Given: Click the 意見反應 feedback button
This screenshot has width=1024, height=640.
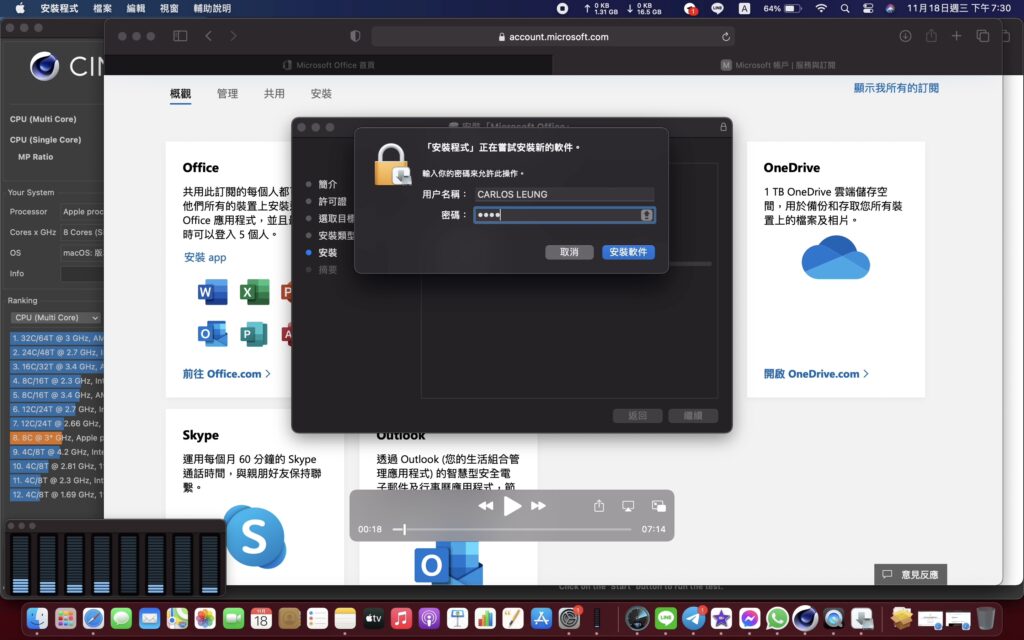Looking at the screenshot, I should pyautogui.click(x=910, y=575).
